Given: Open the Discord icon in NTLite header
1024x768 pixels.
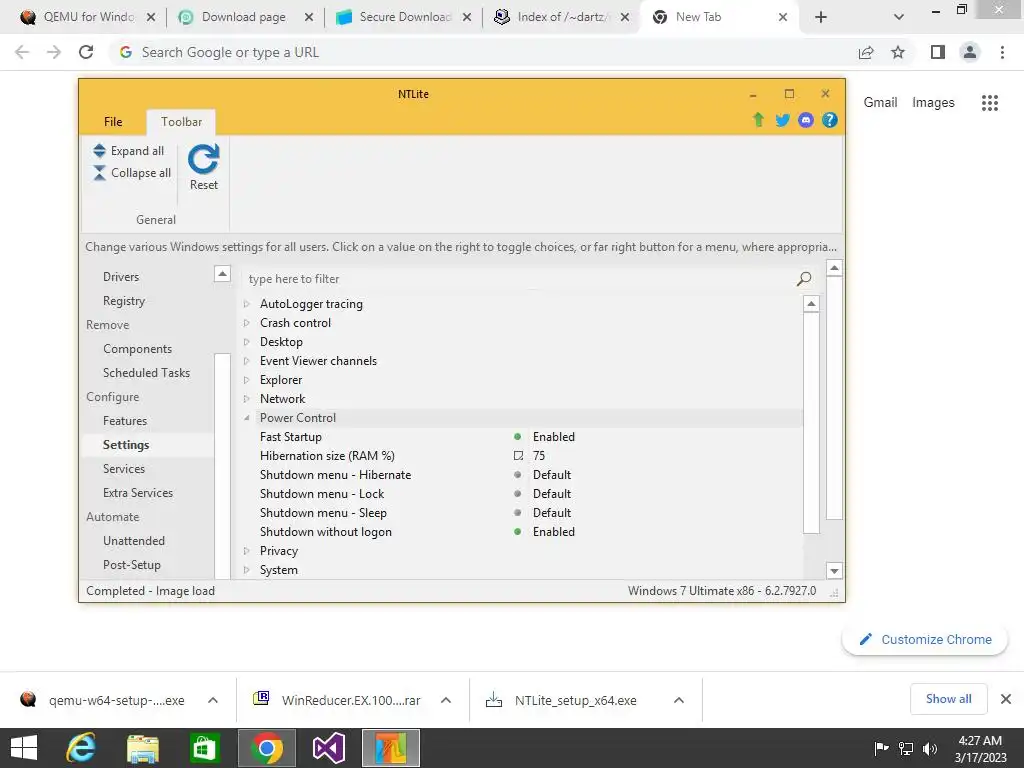Looking at the screenshot, I should (806, 120).
